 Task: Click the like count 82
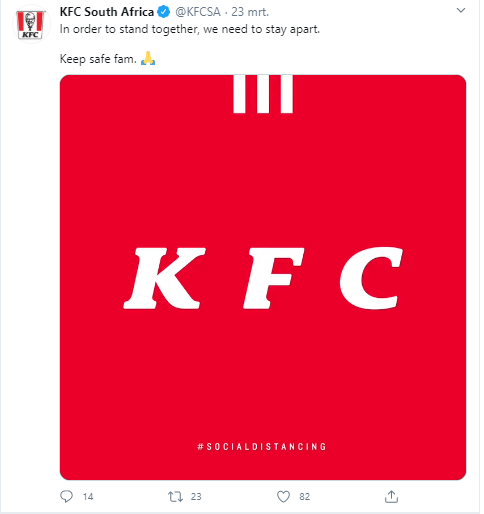click(304, 497)
